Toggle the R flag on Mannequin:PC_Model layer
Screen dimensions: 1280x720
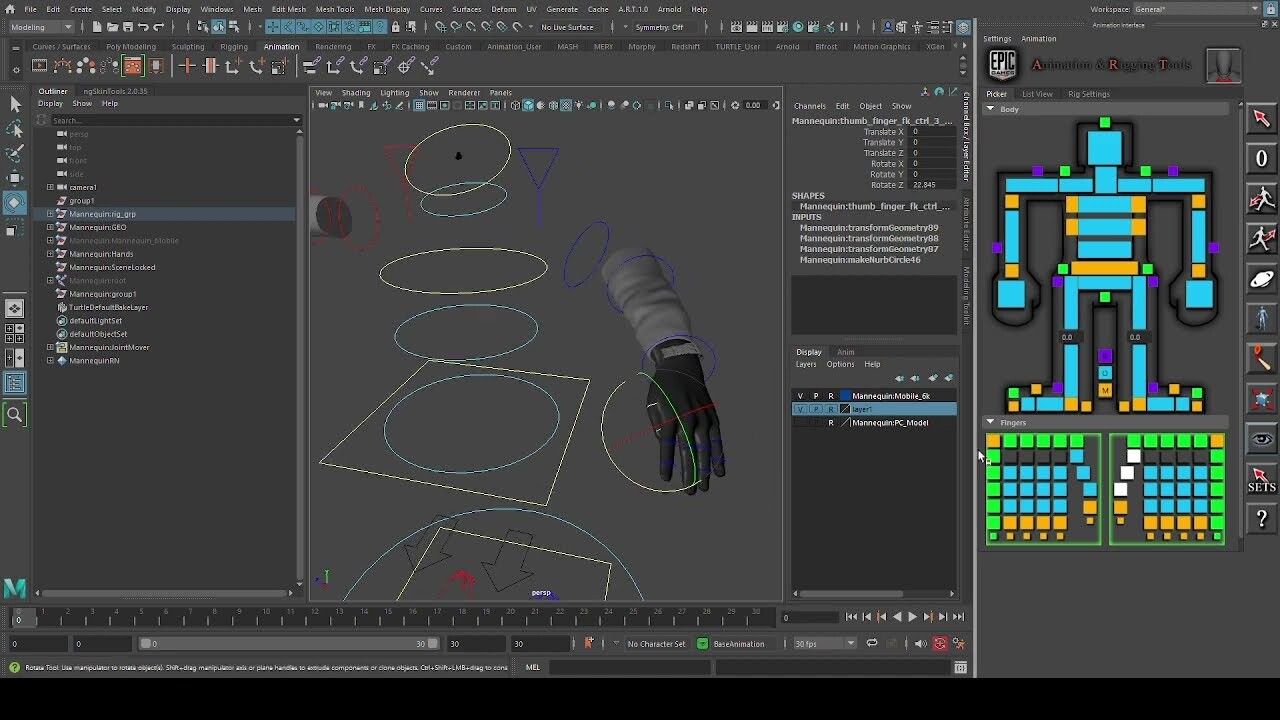[x=830, y=422]
